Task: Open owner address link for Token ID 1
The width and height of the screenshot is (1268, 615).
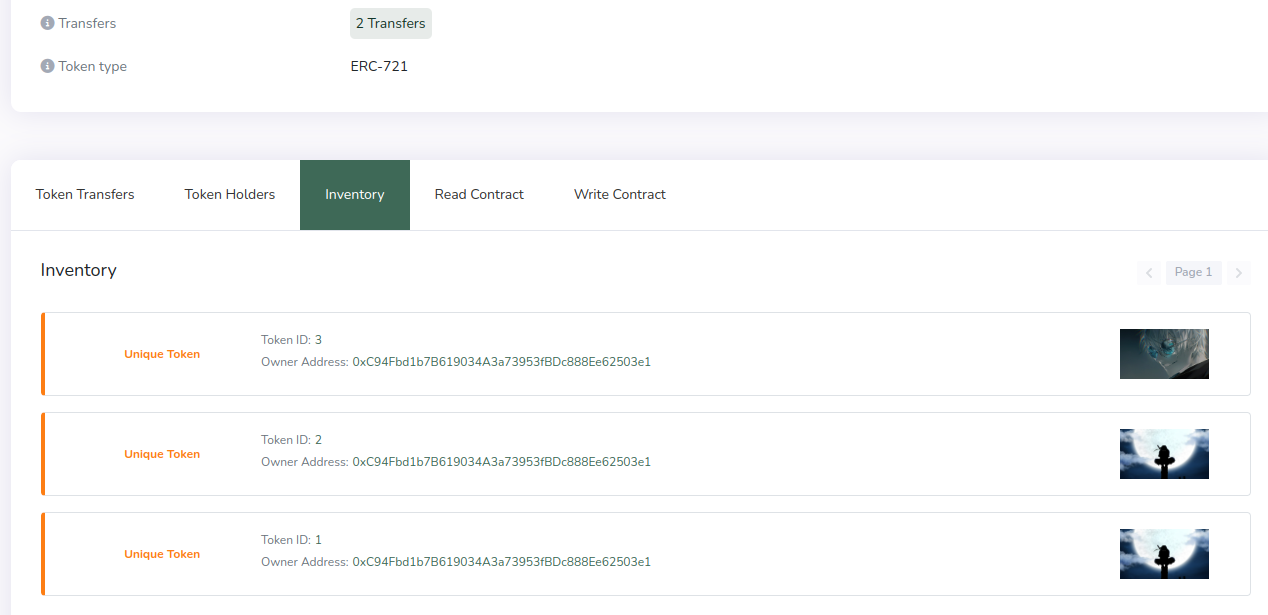Action: pyautogui.click(x=500, y=562)
